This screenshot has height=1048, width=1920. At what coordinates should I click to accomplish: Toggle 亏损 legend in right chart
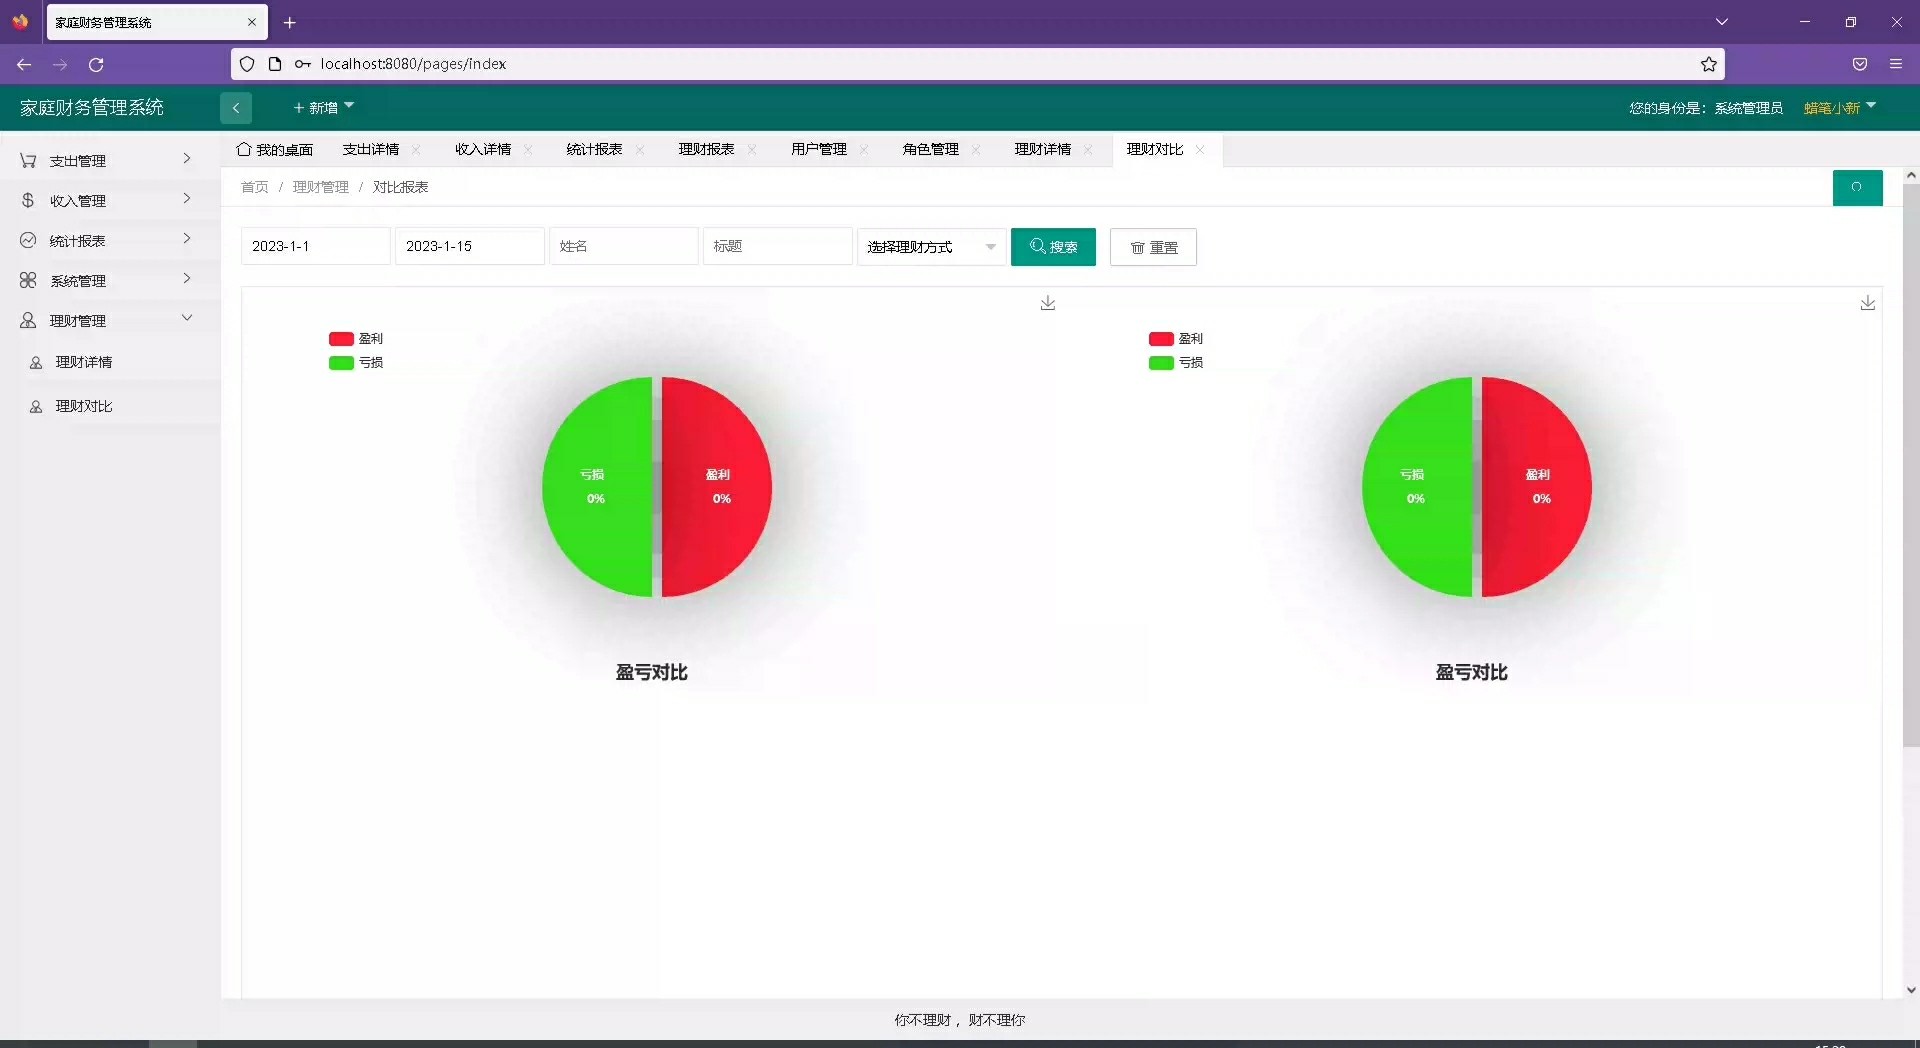tap(1176, 363)
